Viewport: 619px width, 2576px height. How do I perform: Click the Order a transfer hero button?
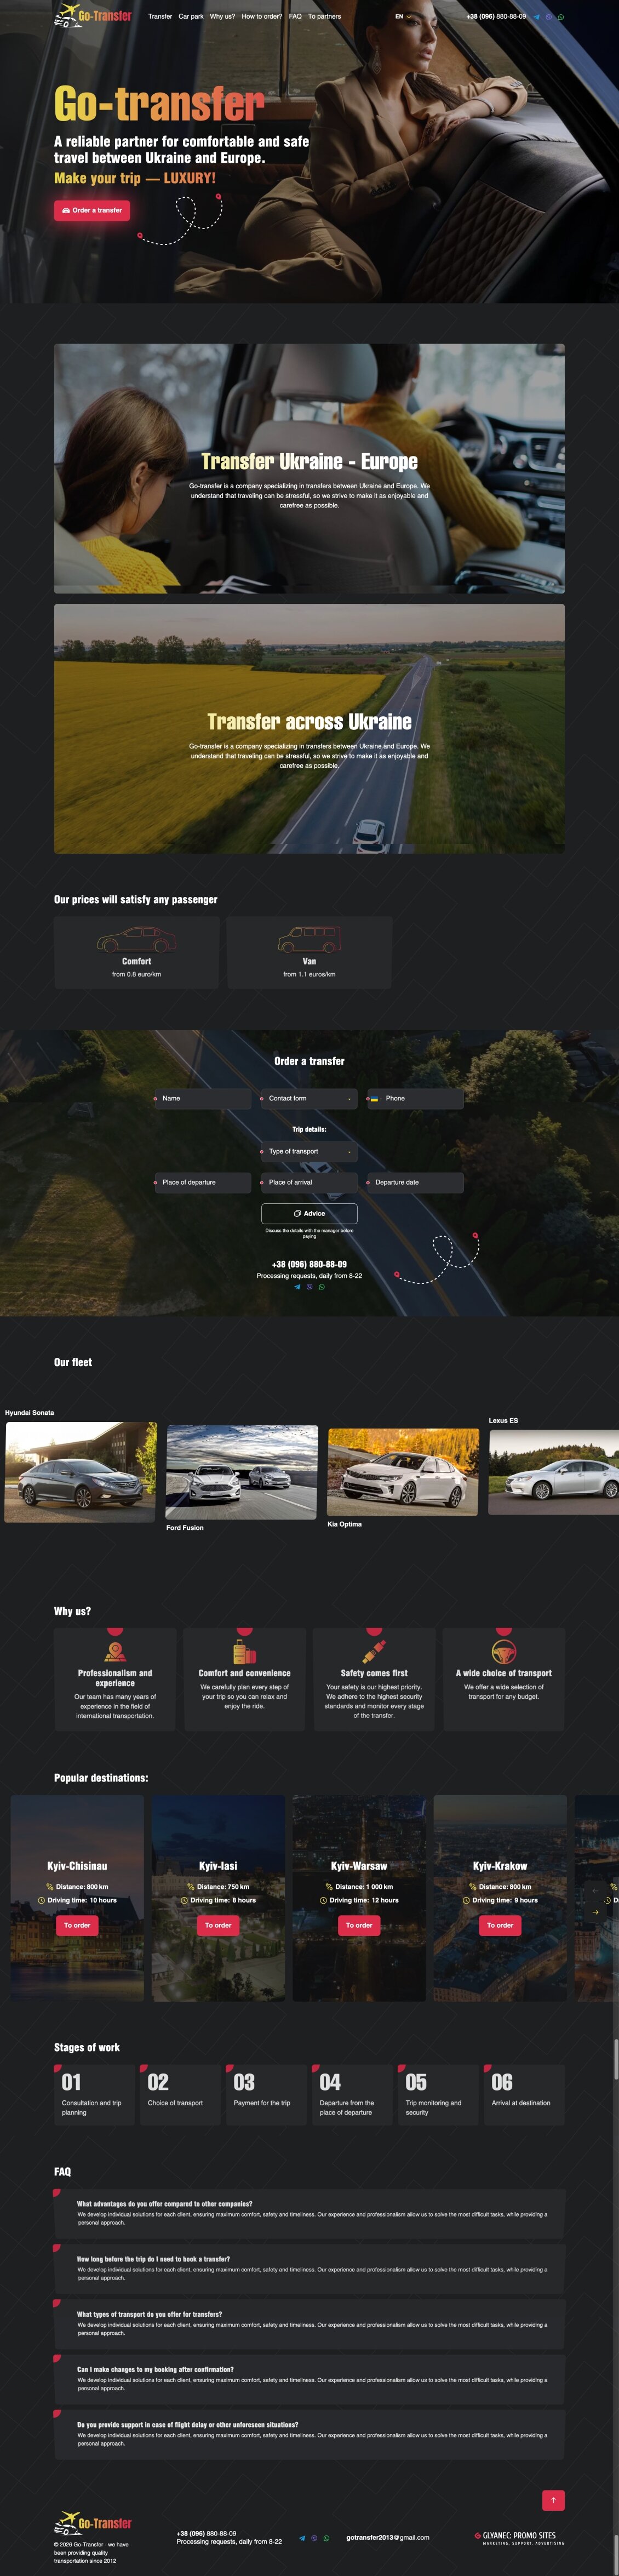(x=92, y=210)
